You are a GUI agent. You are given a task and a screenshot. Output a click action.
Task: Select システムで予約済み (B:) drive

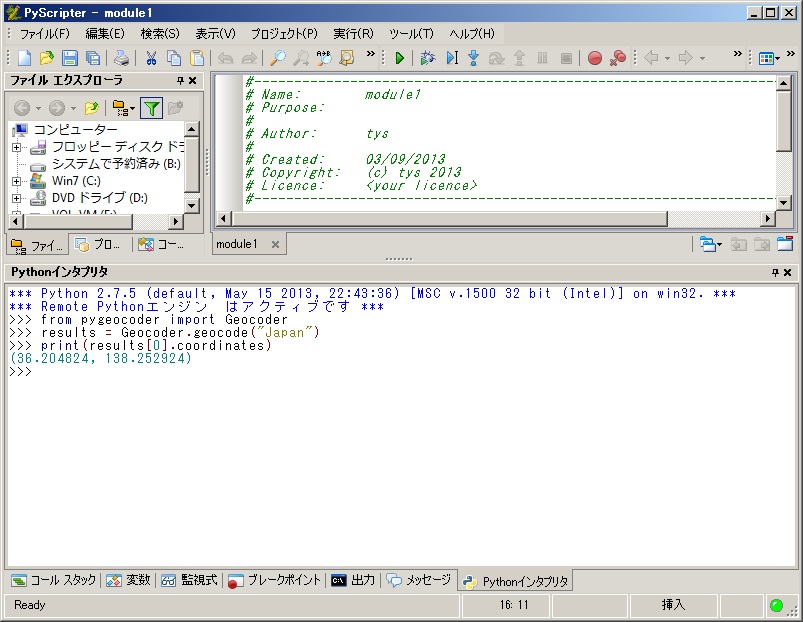115,164
